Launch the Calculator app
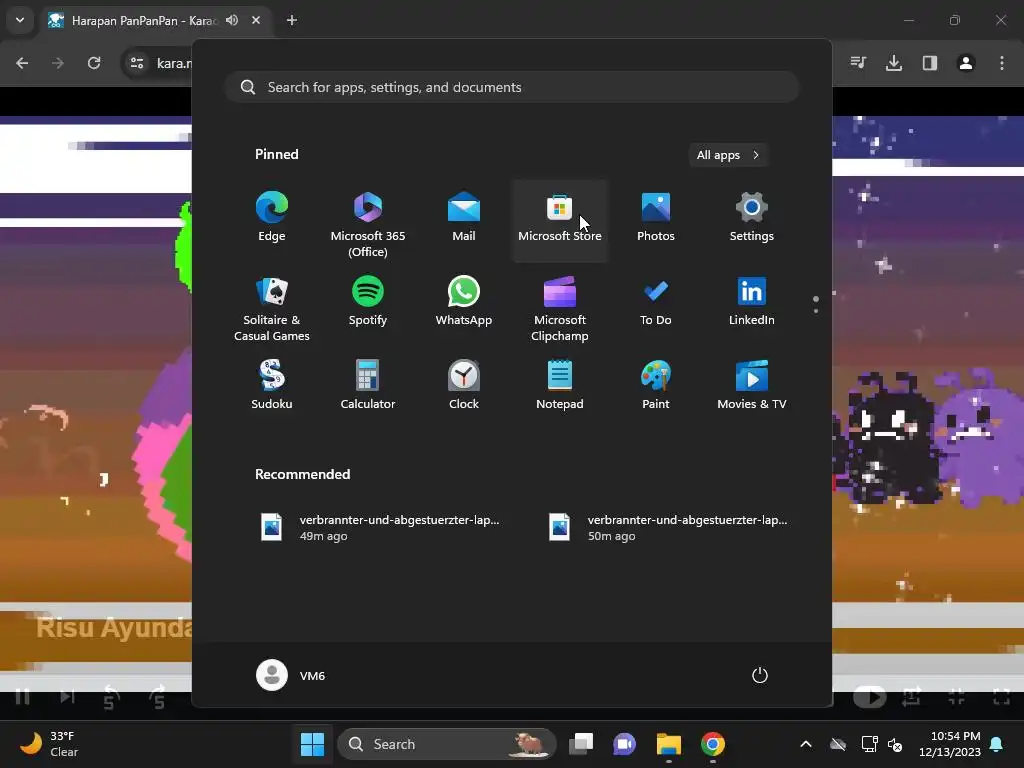 click(x=368, y=387)
